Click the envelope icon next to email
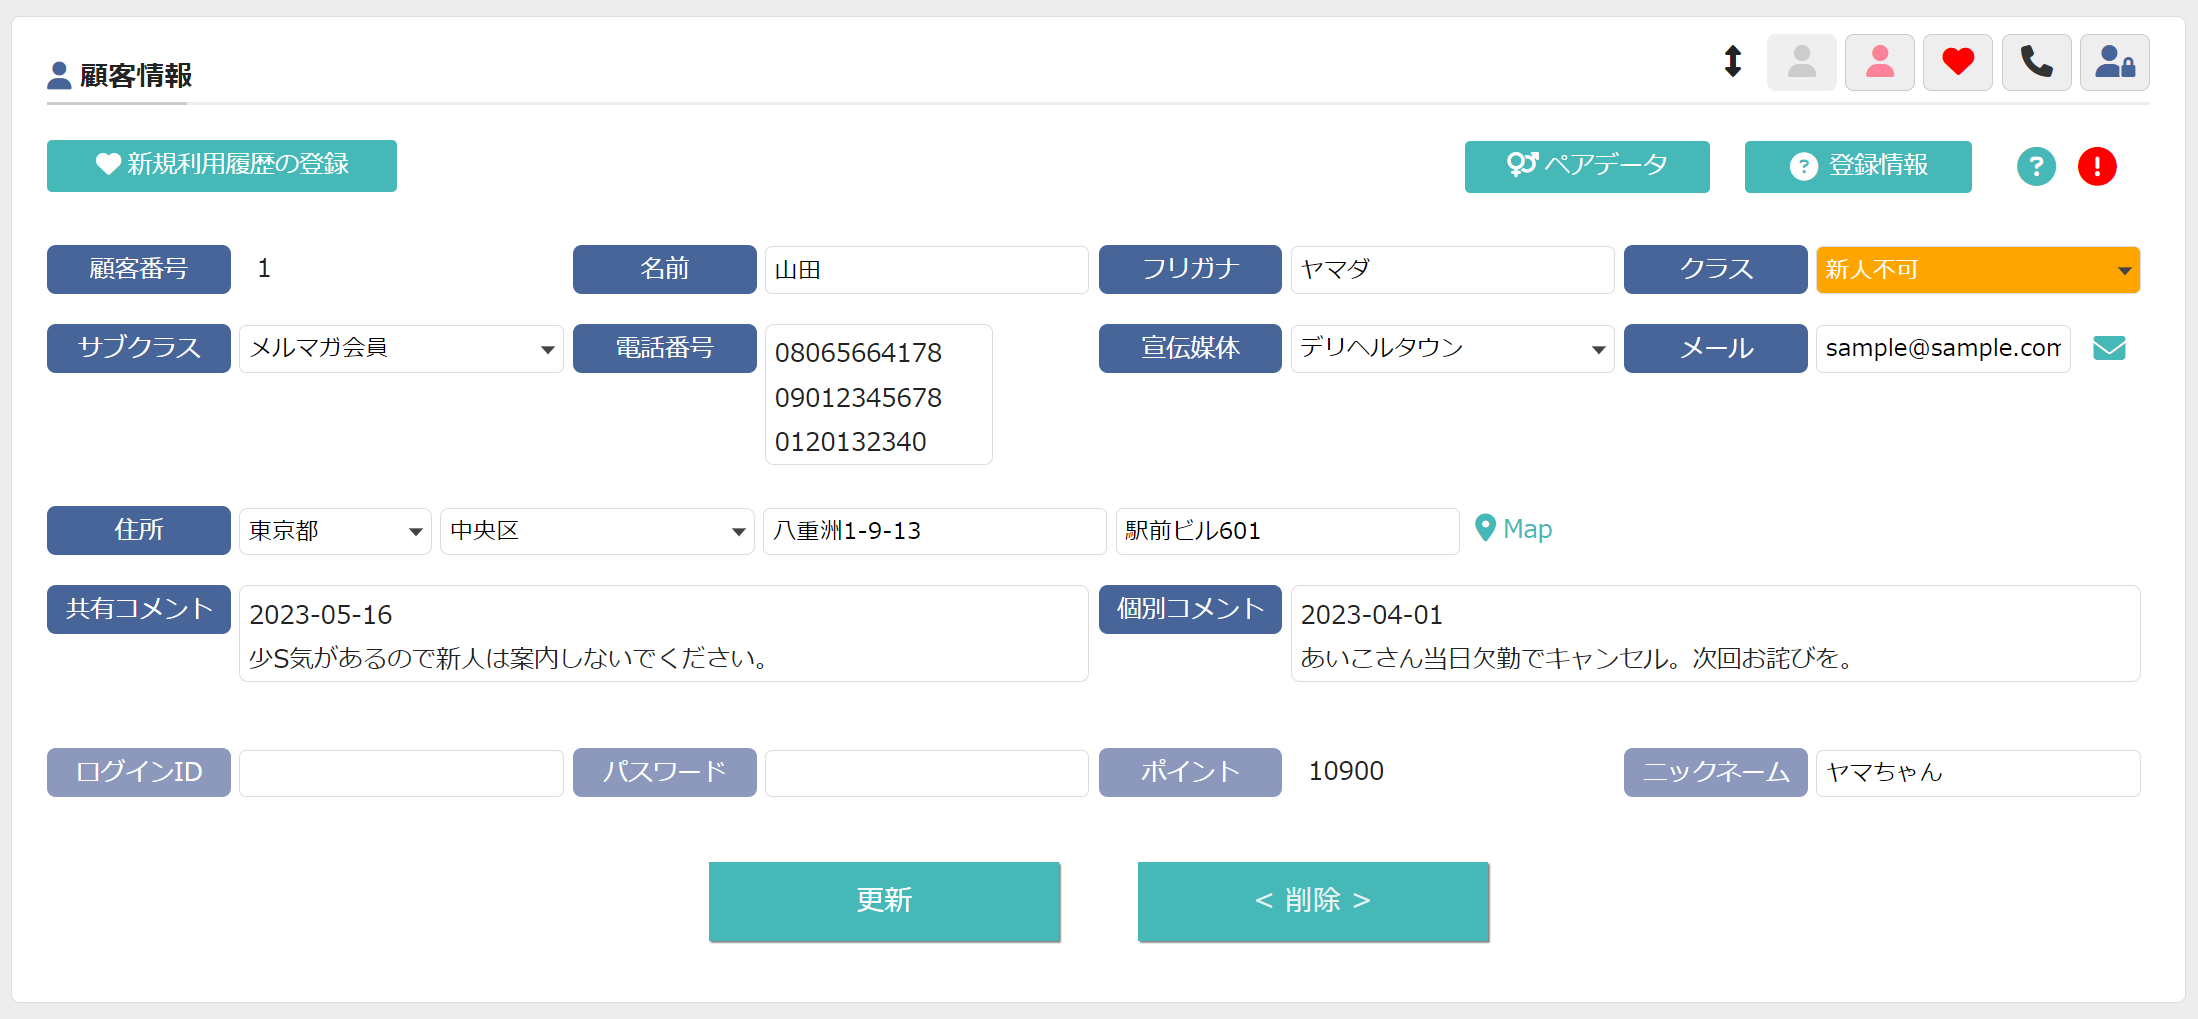Viewport: 2198px width, 1019px height. [x=2109, y=348]
